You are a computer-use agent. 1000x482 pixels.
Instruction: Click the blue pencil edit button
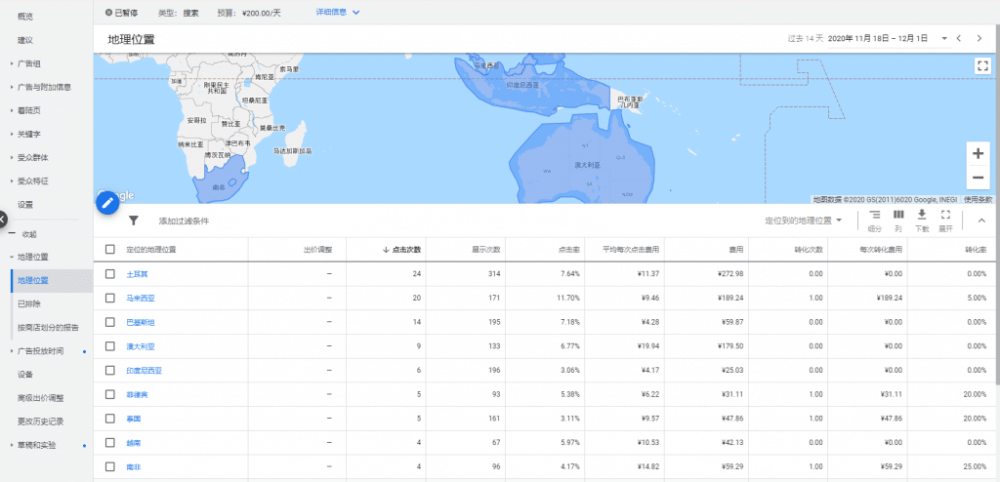[x=107, y=202]
